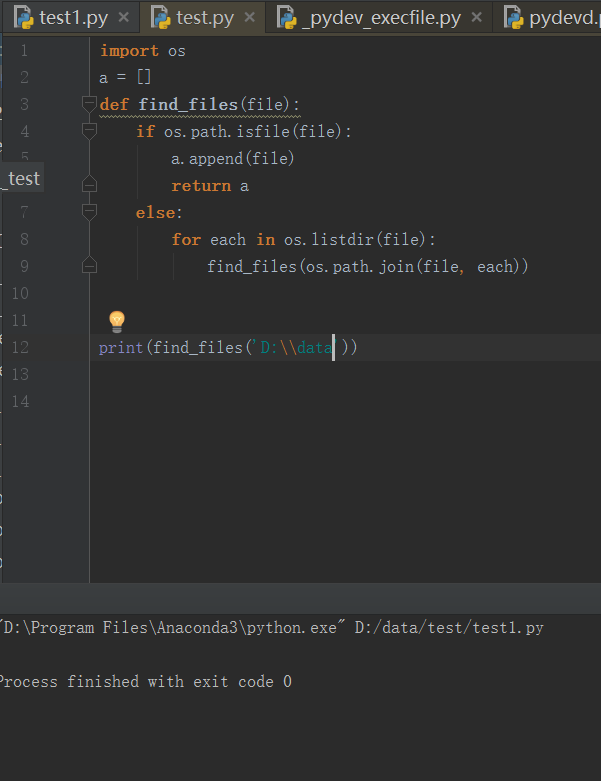Collapse the else block fold marker
The width and height of the screenshot is (601, 781).
[x=89, y=212]
